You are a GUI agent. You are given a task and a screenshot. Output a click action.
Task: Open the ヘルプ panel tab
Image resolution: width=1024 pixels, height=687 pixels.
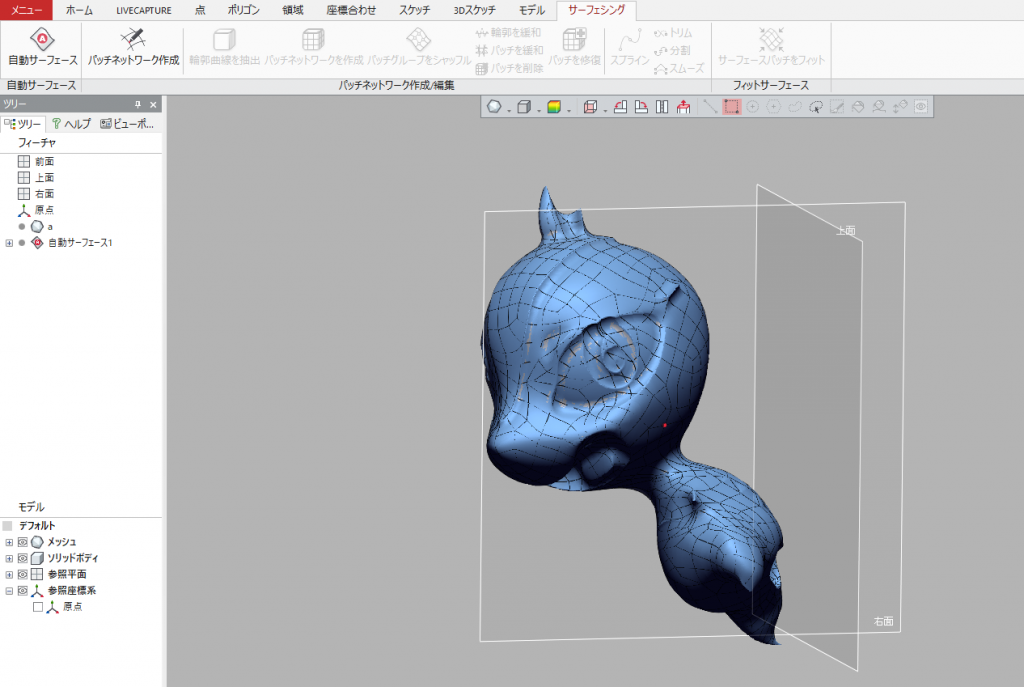pos(71,123)
